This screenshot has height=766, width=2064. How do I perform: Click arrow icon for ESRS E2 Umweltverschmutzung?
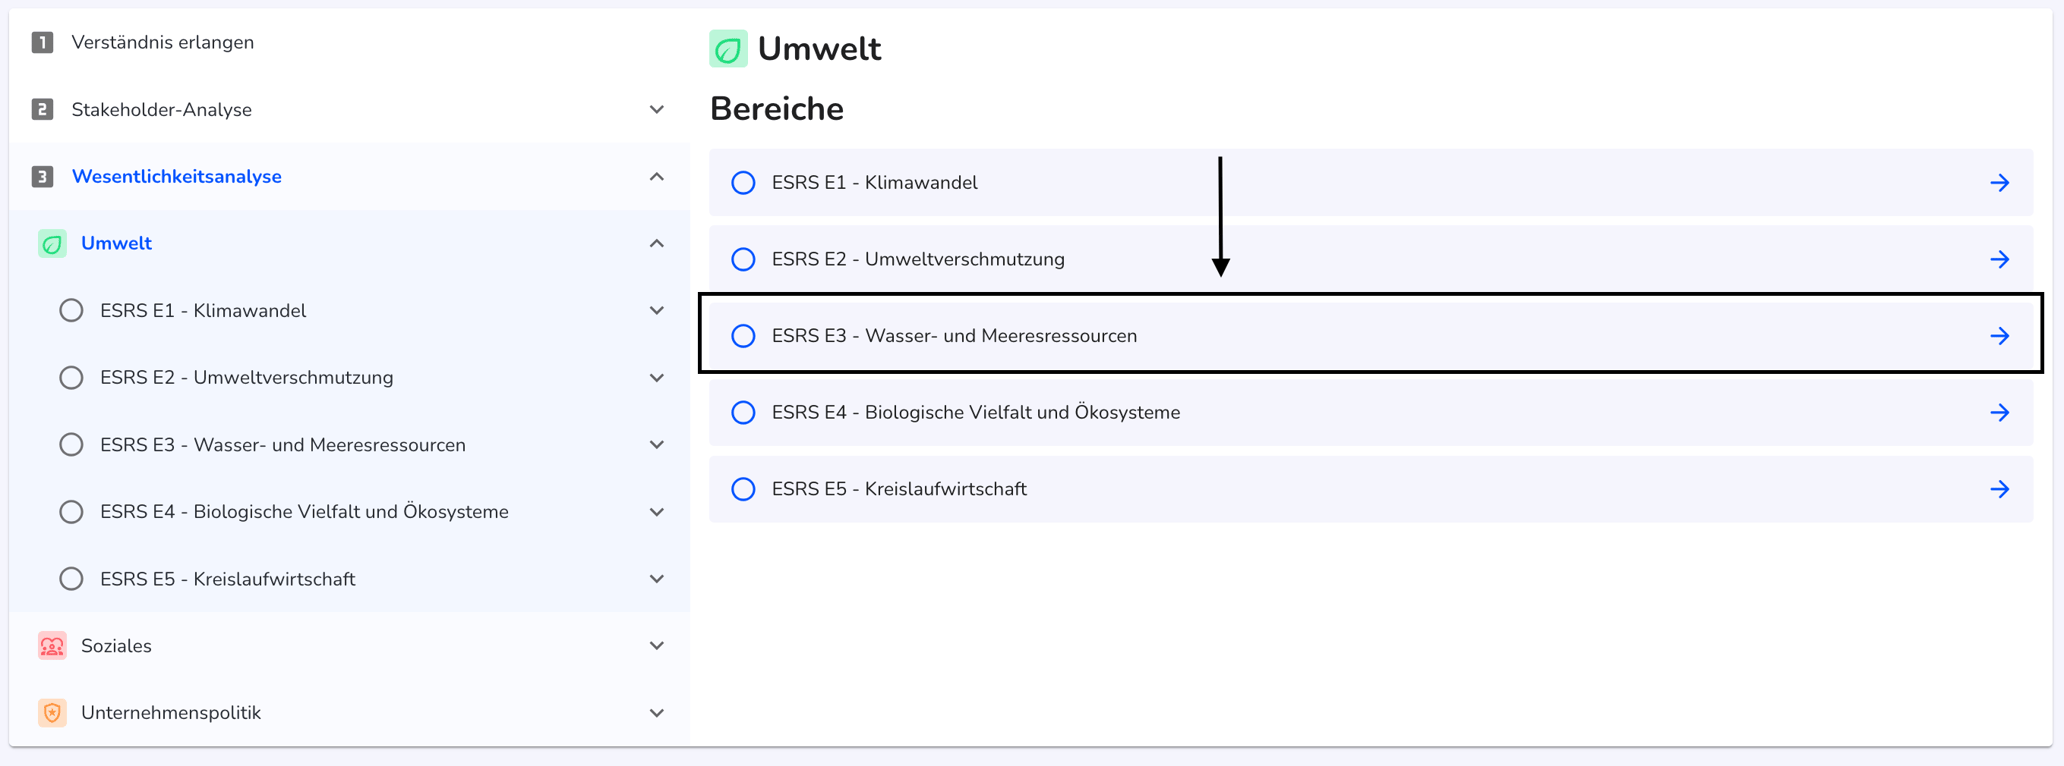pos(1999,260)
